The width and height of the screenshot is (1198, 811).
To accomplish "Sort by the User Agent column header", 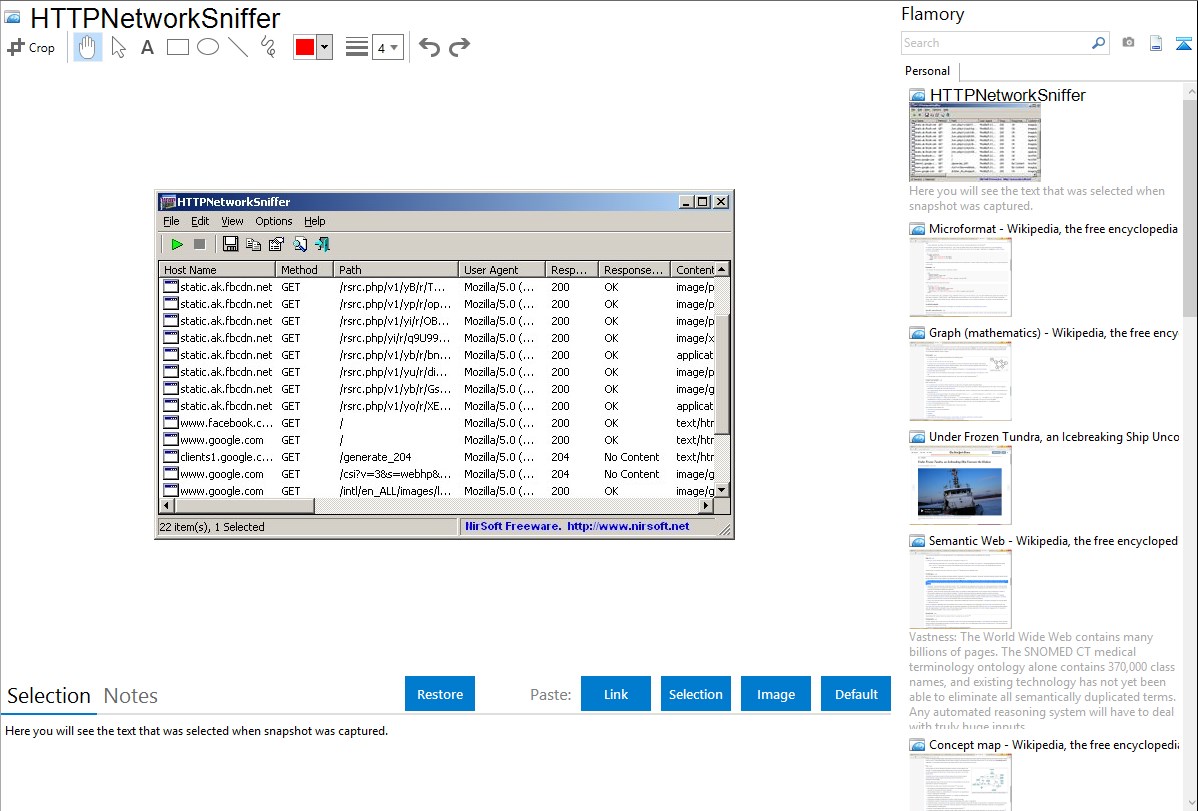I will point(502,270).
